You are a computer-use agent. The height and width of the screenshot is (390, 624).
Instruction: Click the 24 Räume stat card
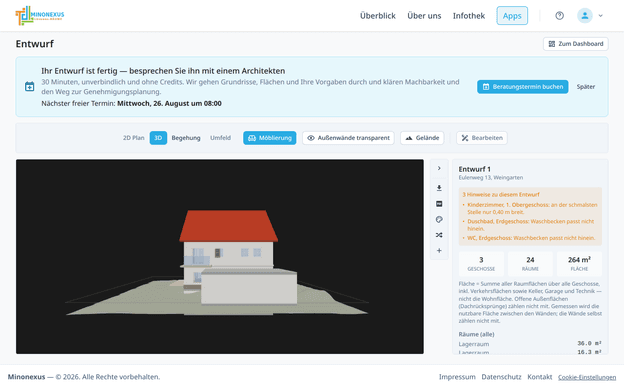coord(530,263)
